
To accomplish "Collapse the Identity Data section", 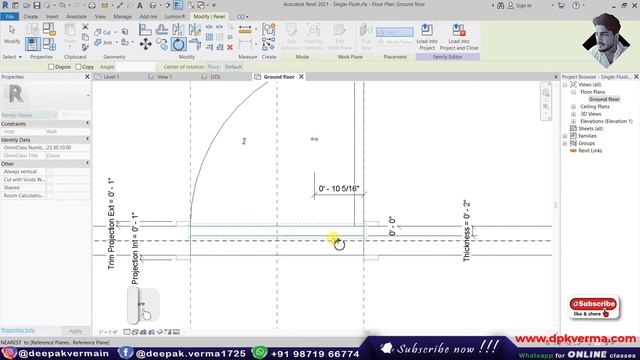I will 87,140.
